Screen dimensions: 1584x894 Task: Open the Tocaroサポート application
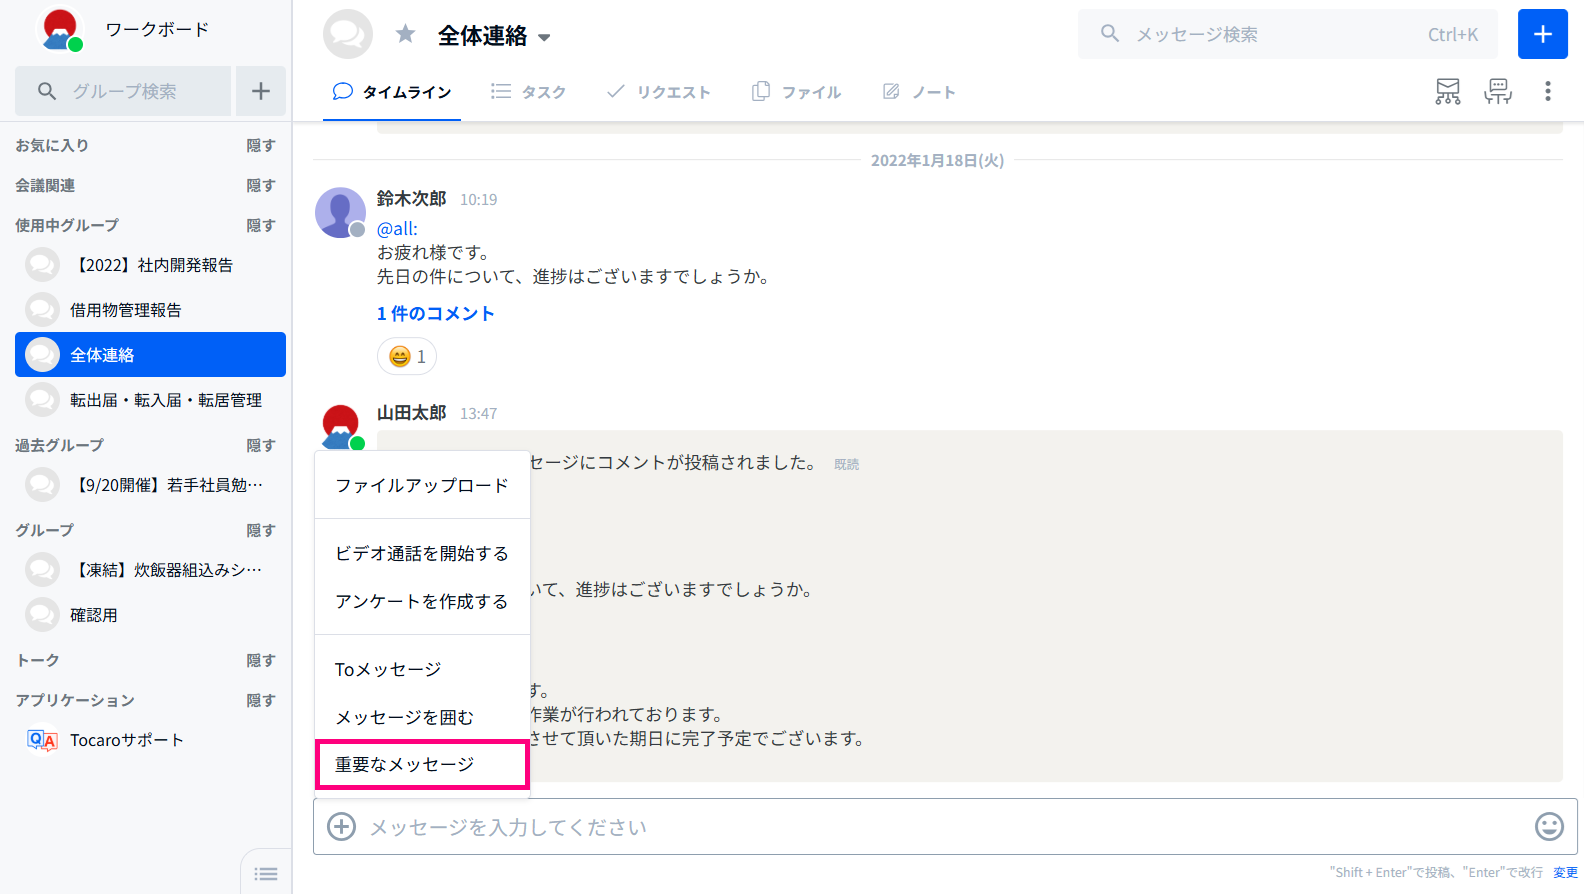pyautogui.click(x=150, y=740)
